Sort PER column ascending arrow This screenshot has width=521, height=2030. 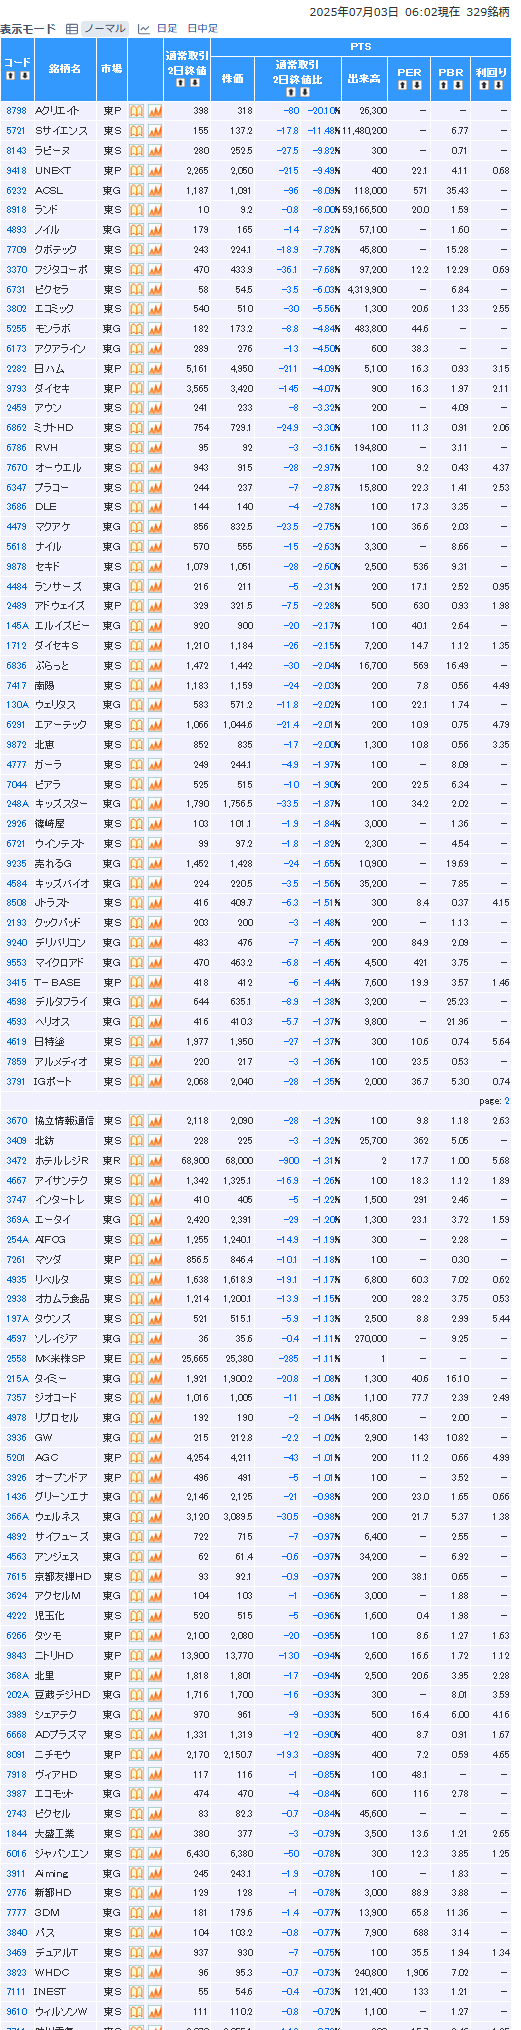click(404, 86)
